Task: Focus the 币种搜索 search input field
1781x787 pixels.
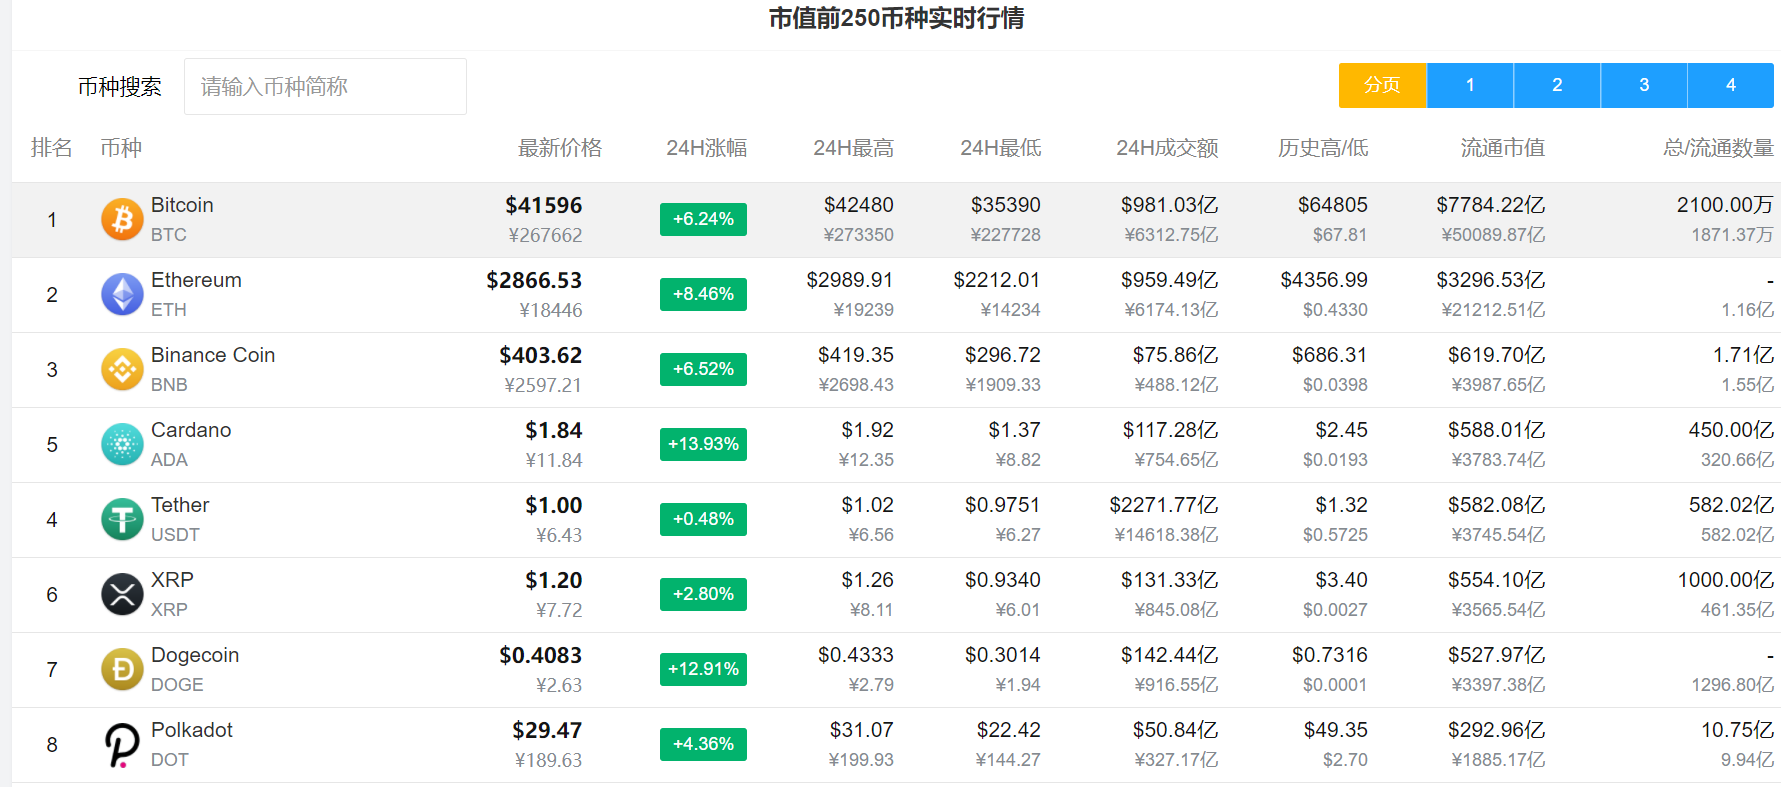Action: (x=325, y=87)
